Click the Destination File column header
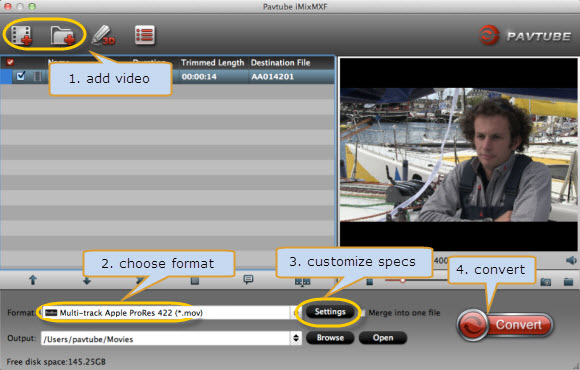This screenshot has width=580, height=370. pyautogui.click(x=280, y=63)
